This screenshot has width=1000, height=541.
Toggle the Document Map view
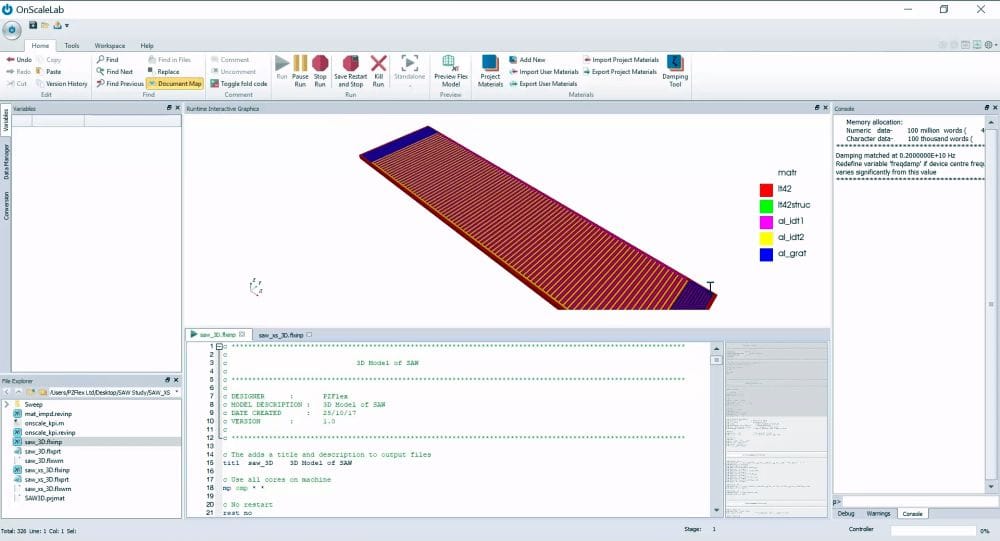(175, 84)
